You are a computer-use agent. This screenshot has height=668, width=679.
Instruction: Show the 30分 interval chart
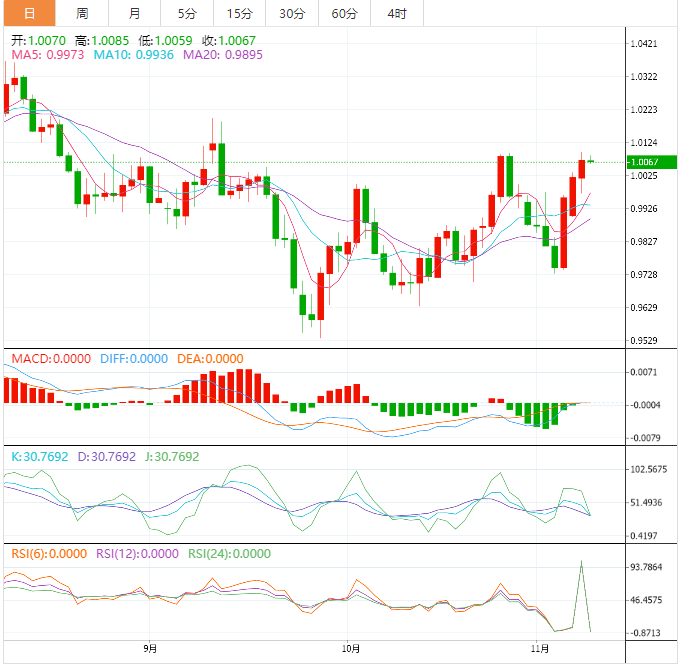click(x=292, y=13)
